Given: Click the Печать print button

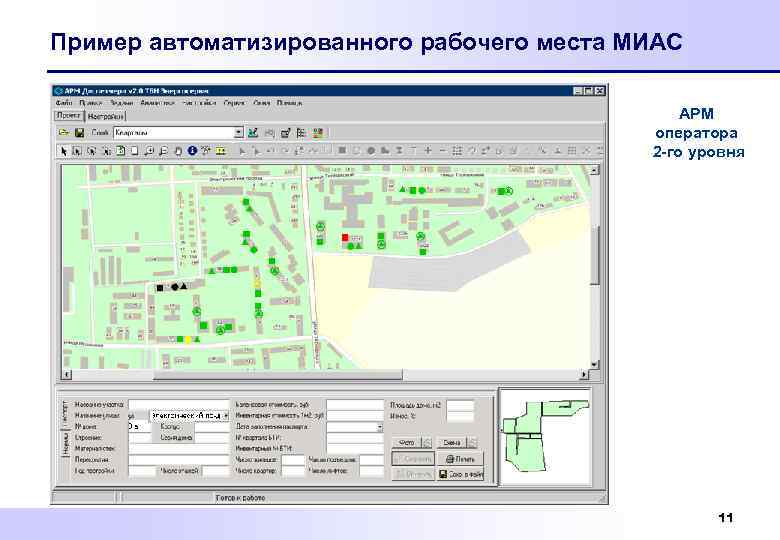Looking at the screenshot, I should click(x=460, y=459).
